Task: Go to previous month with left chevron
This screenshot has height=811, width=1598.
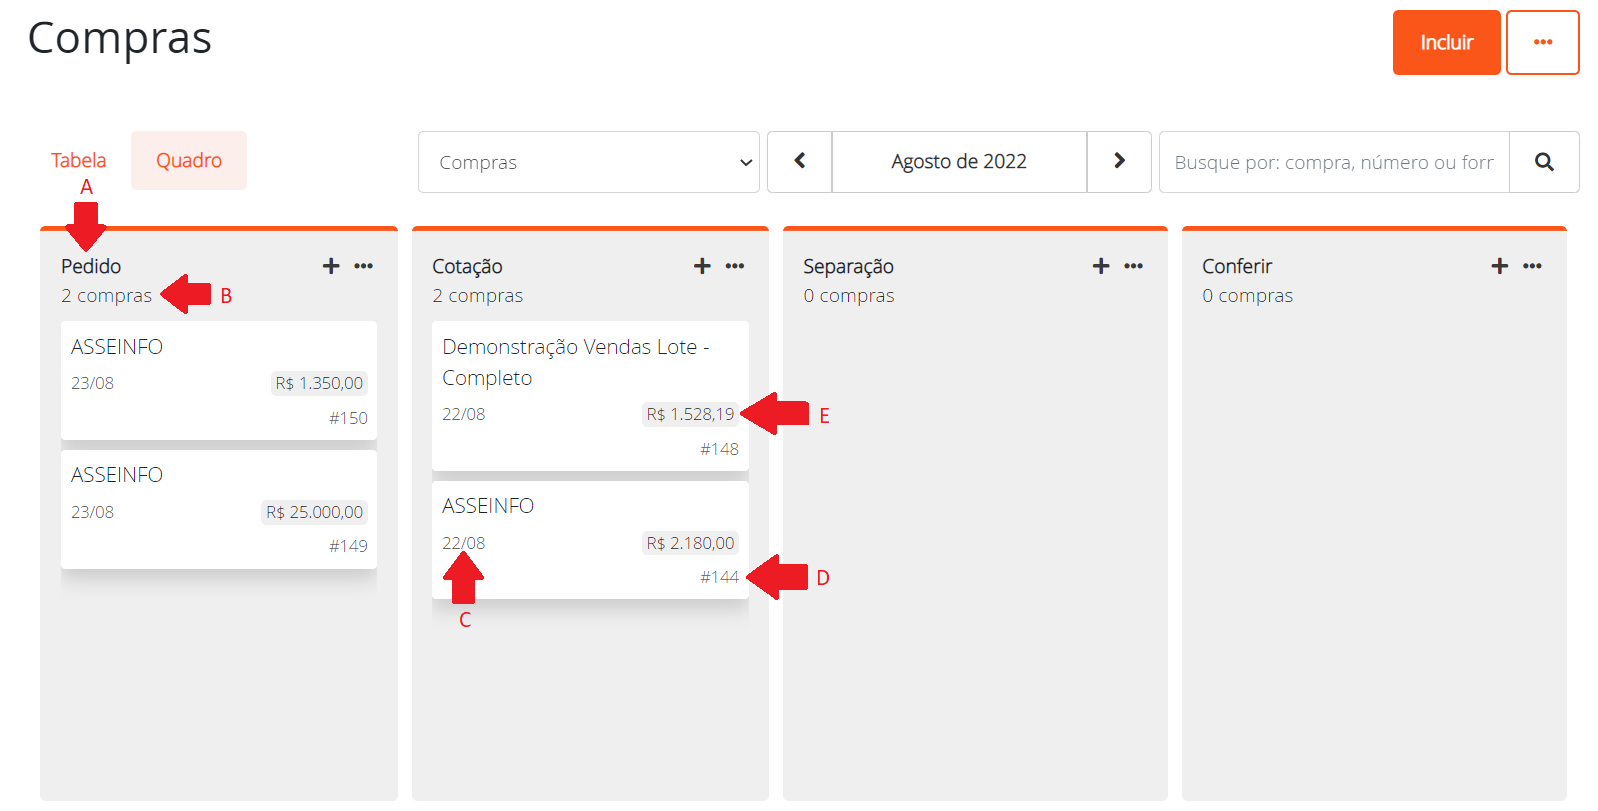Action: tap(800, 162)
